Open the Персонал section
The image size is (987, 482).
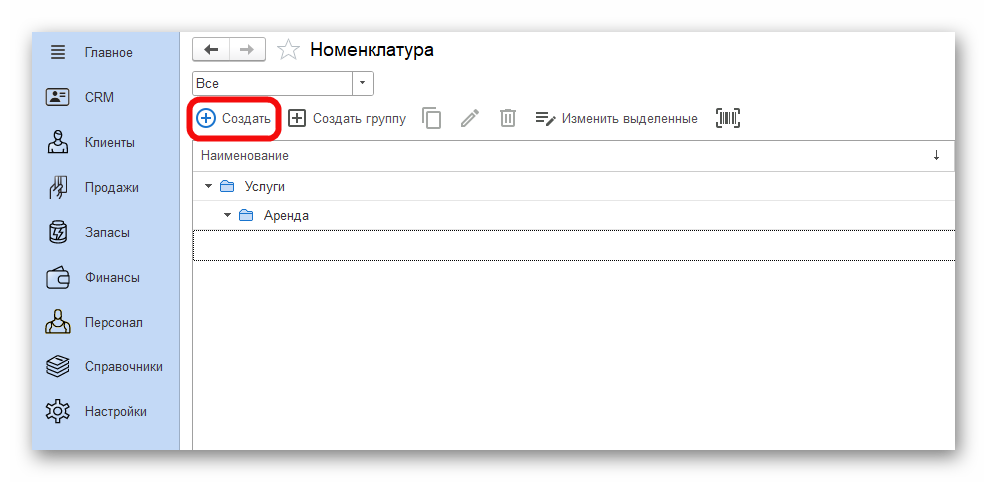[114, 322]
